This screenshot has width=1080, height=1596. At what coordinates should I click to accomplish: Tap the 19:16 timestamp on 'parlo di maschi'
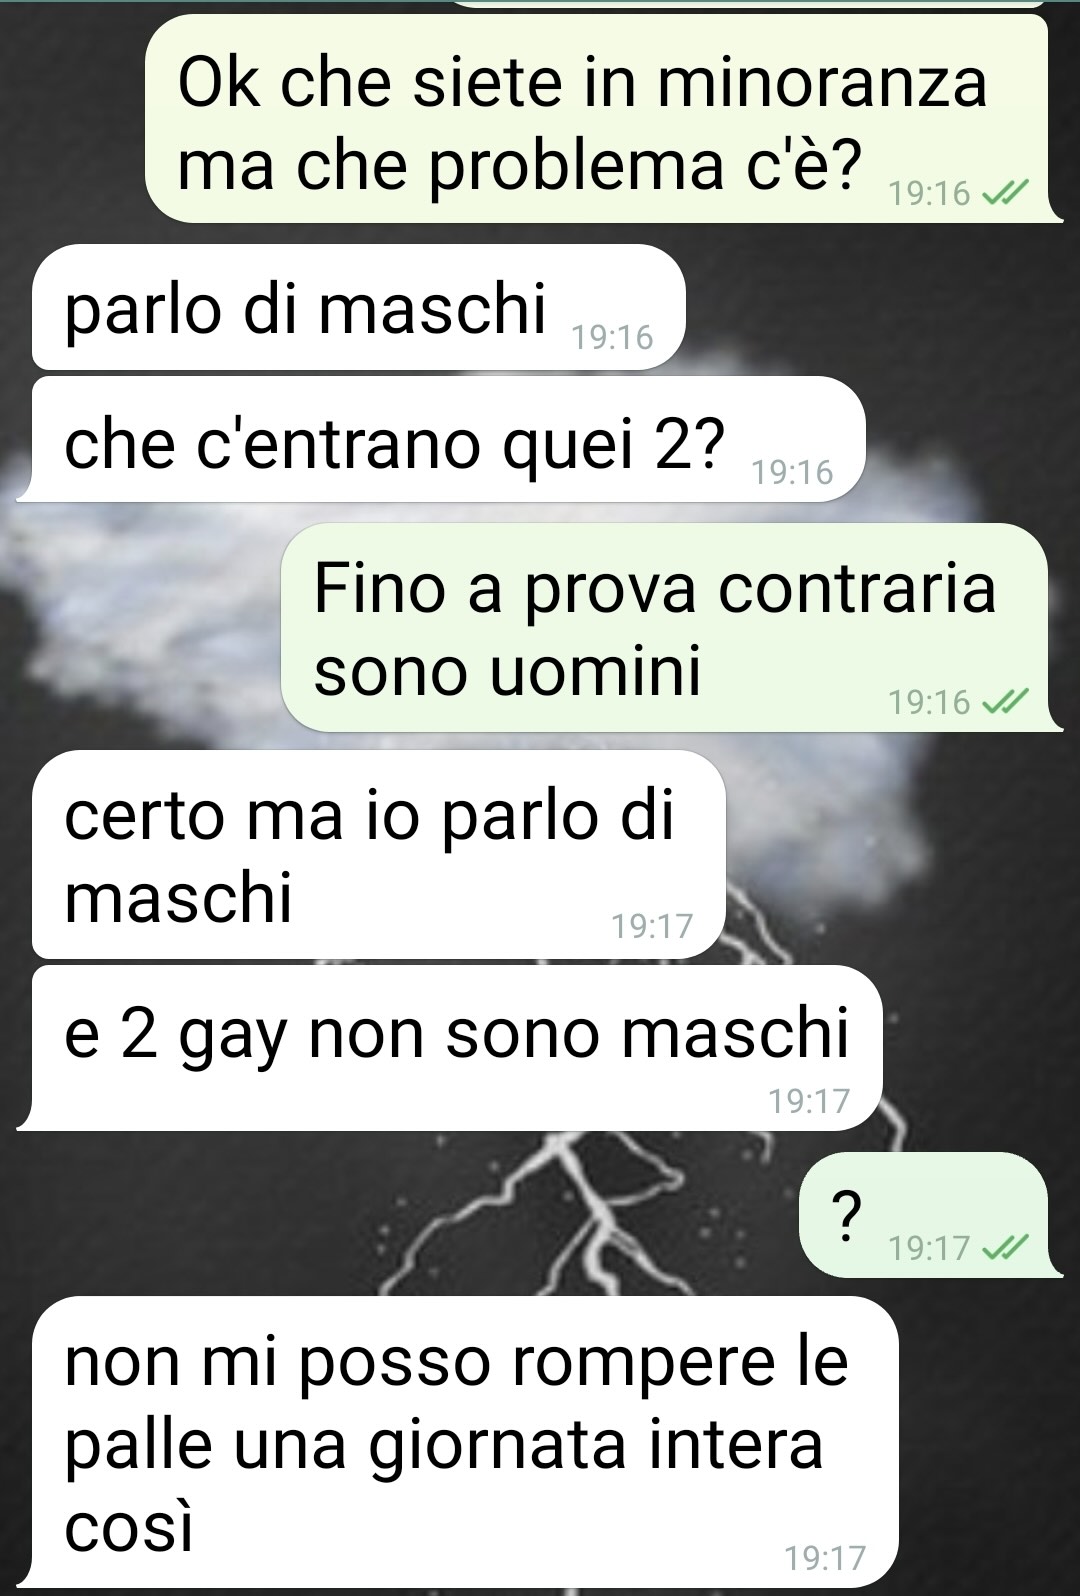[612, 338]
